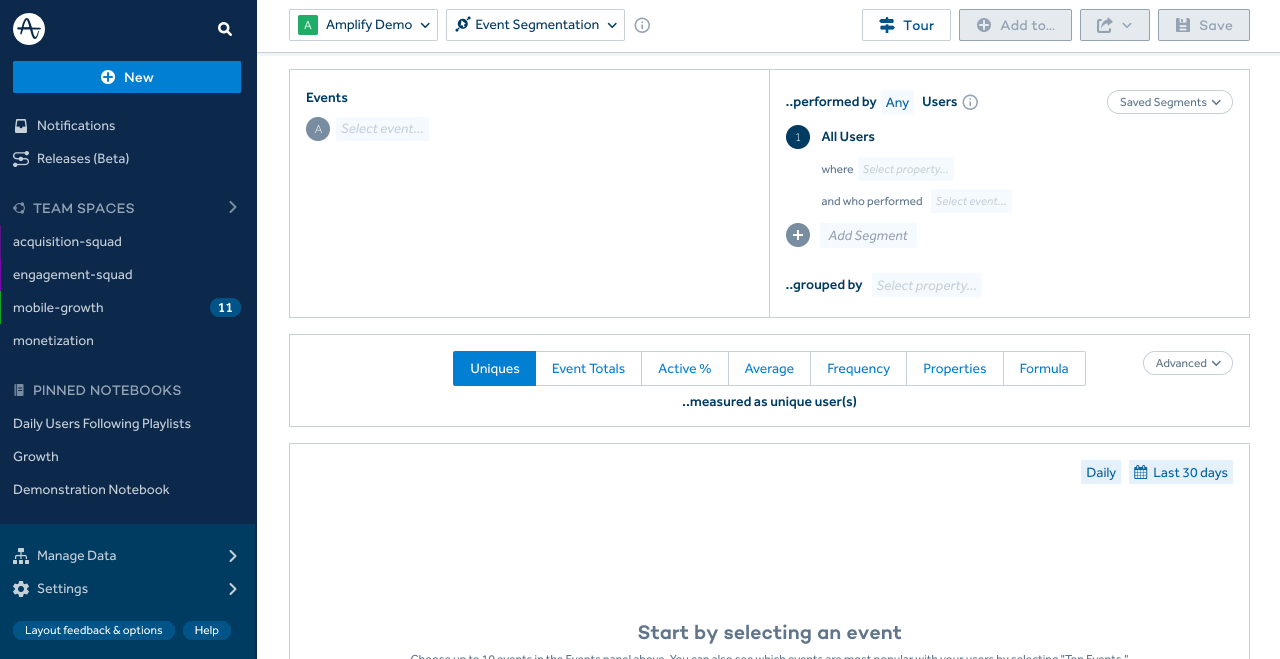Select the Formula tab
Image resolution: width=1280 pixels, height=659 pixels.
tap(1043, 368)
